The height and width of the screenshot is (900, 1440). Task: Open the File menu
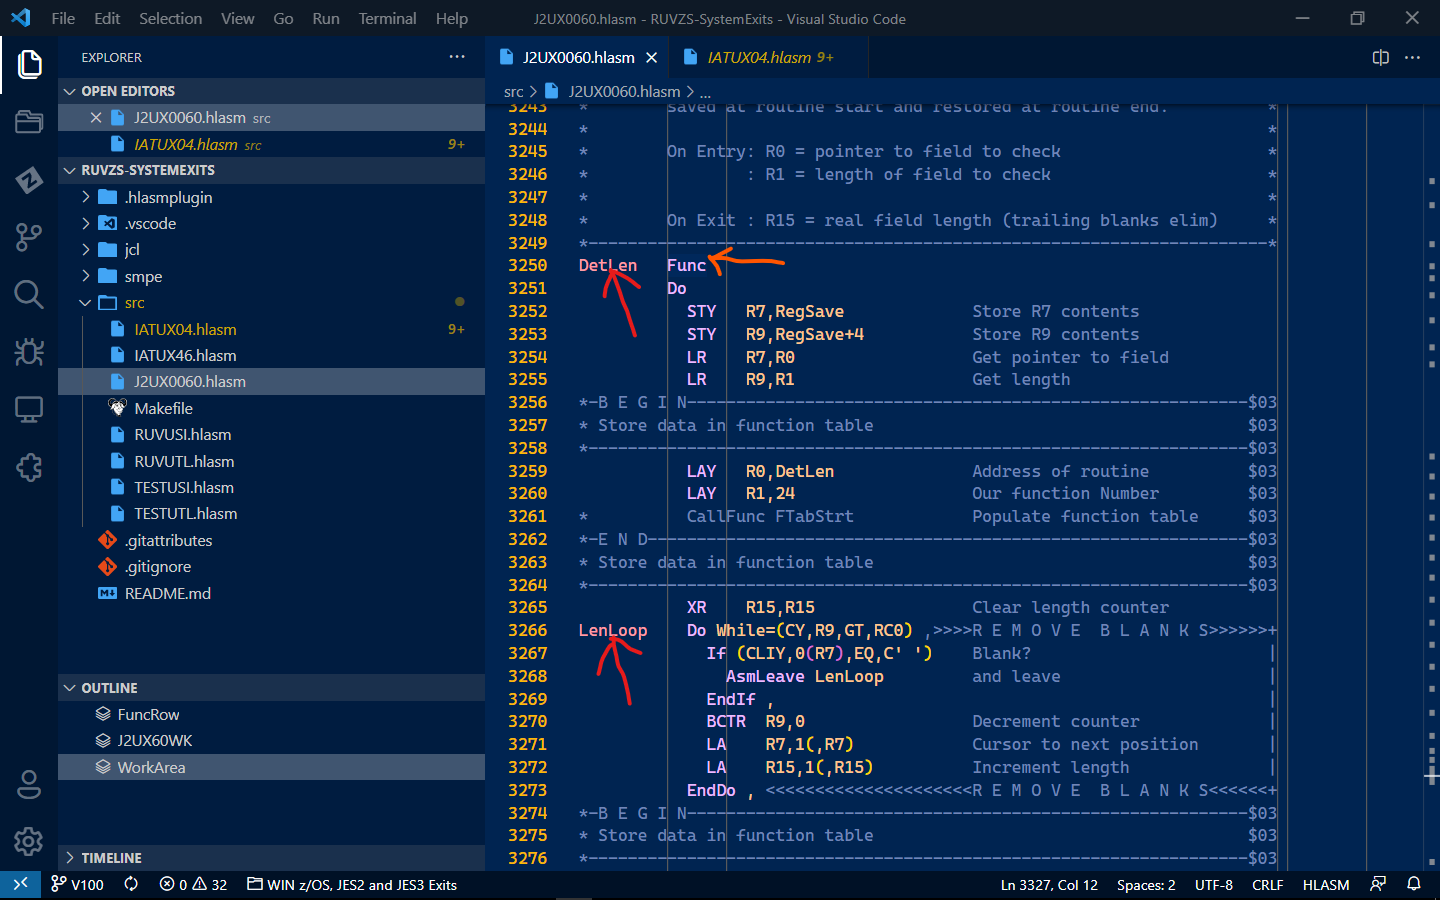(63, 19)
